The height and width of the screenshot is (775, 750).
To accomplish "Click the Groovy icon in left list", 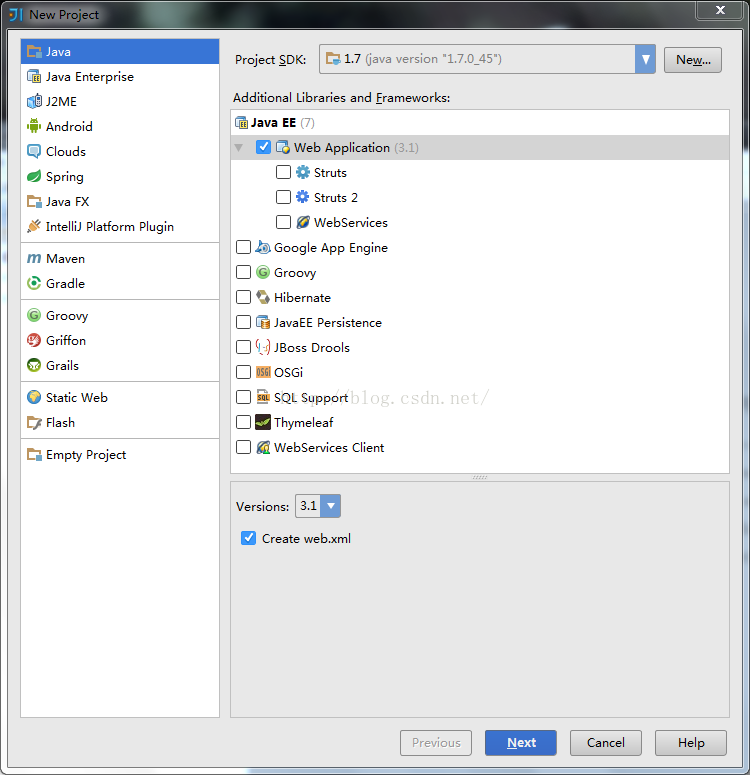I will click(x=34, y=315).
